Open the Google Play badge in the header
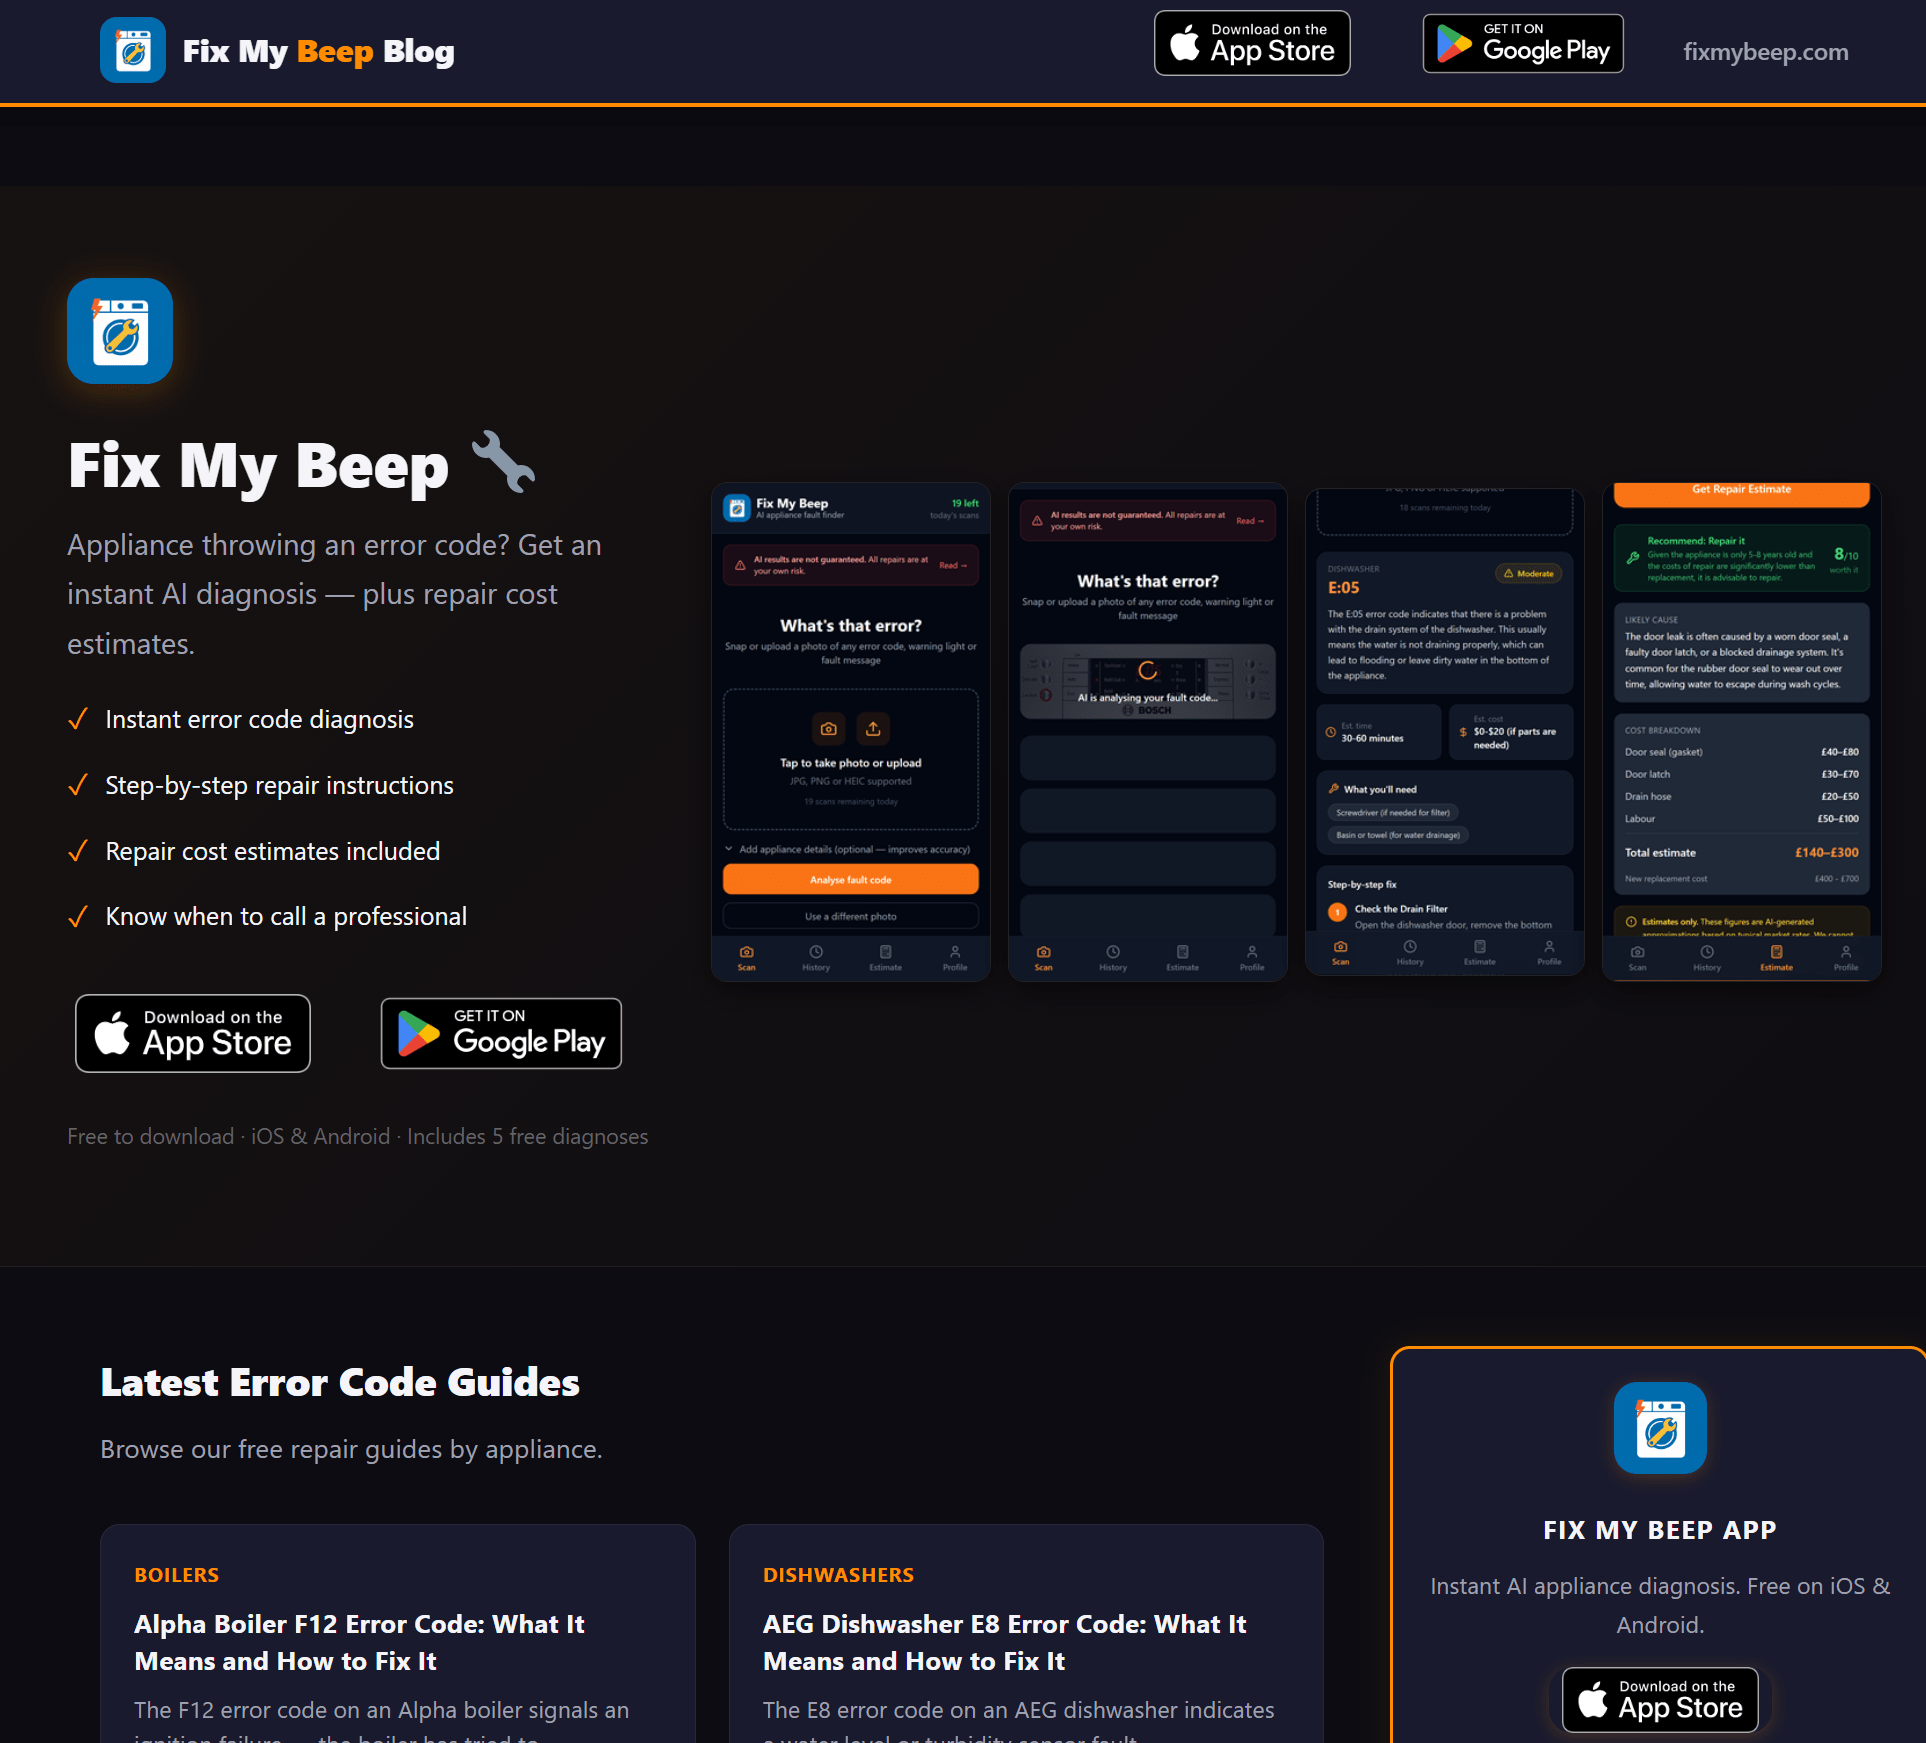1926x1743 pixels. (1523, 43)
